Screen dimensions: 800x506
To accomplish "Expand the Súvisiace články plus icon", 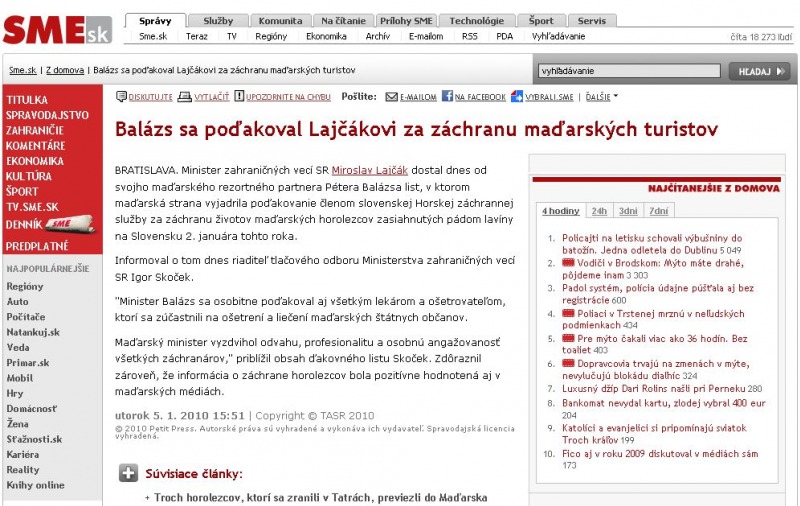I will pyautogui.click(x=128, y=473).
